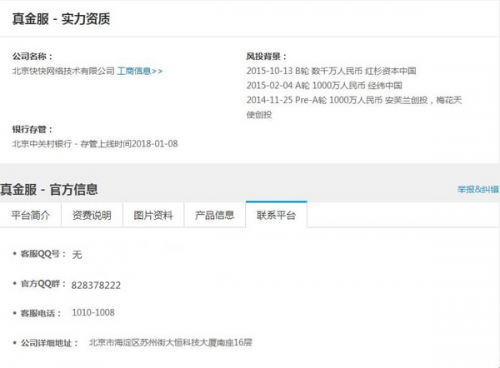
Task: Click the 官方QQ群 label
Action: [43, 284]
